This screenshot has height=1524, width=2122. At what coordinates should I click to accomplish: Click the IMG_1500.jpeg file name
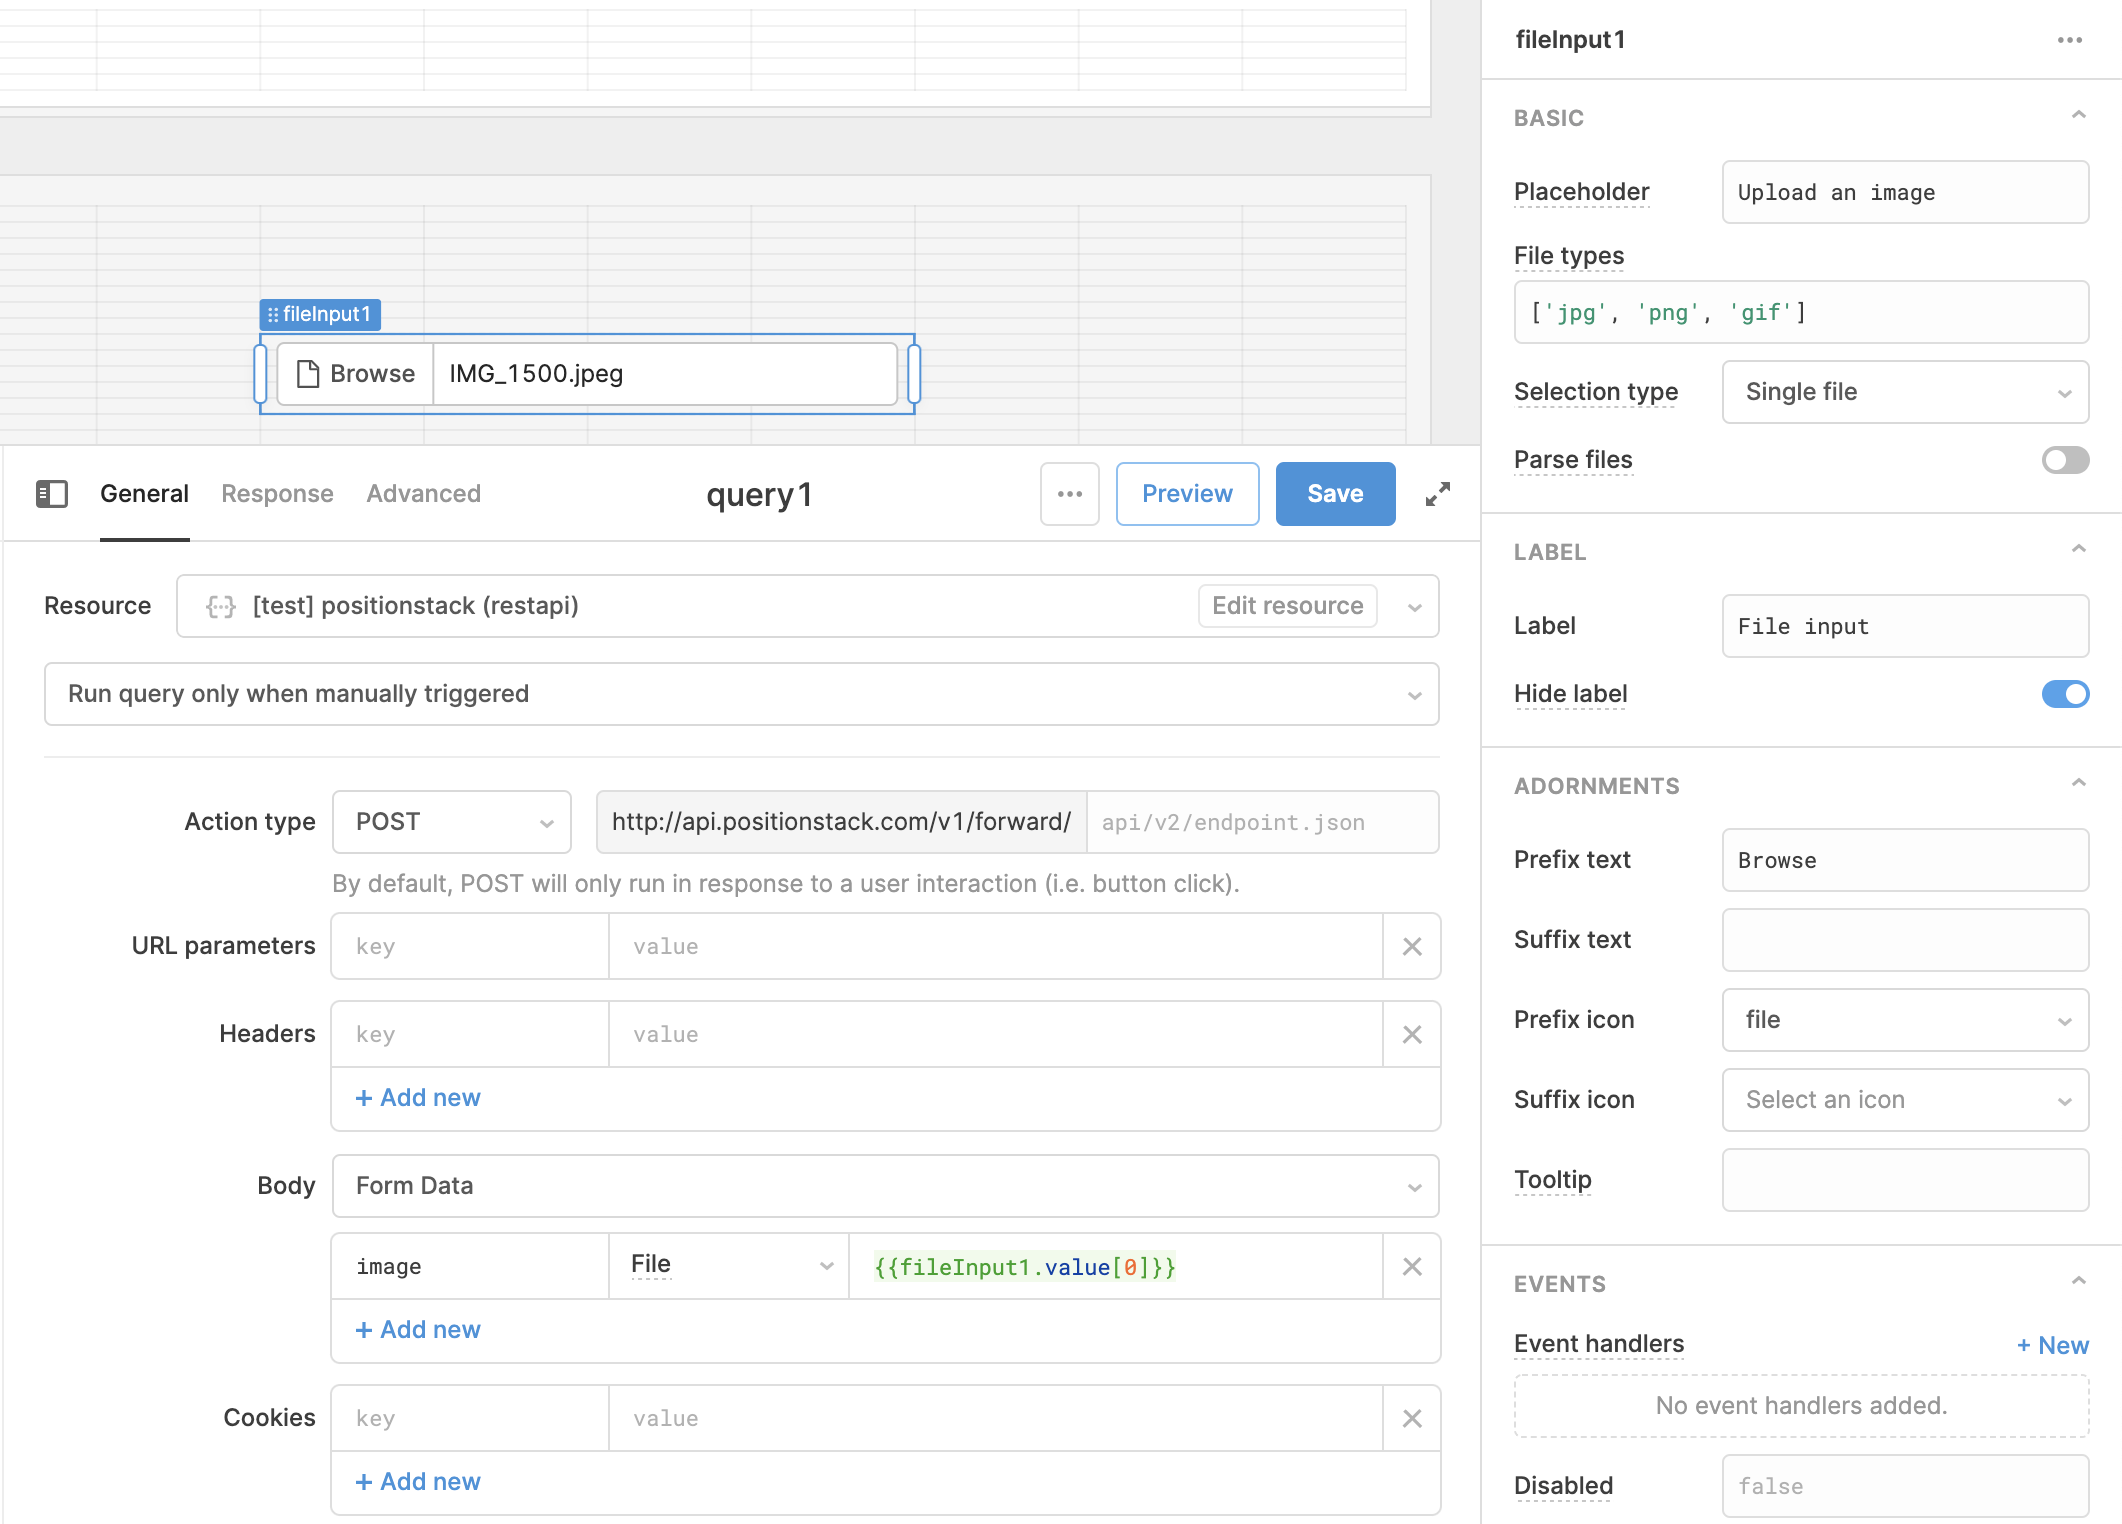click(x=536, y=374)
